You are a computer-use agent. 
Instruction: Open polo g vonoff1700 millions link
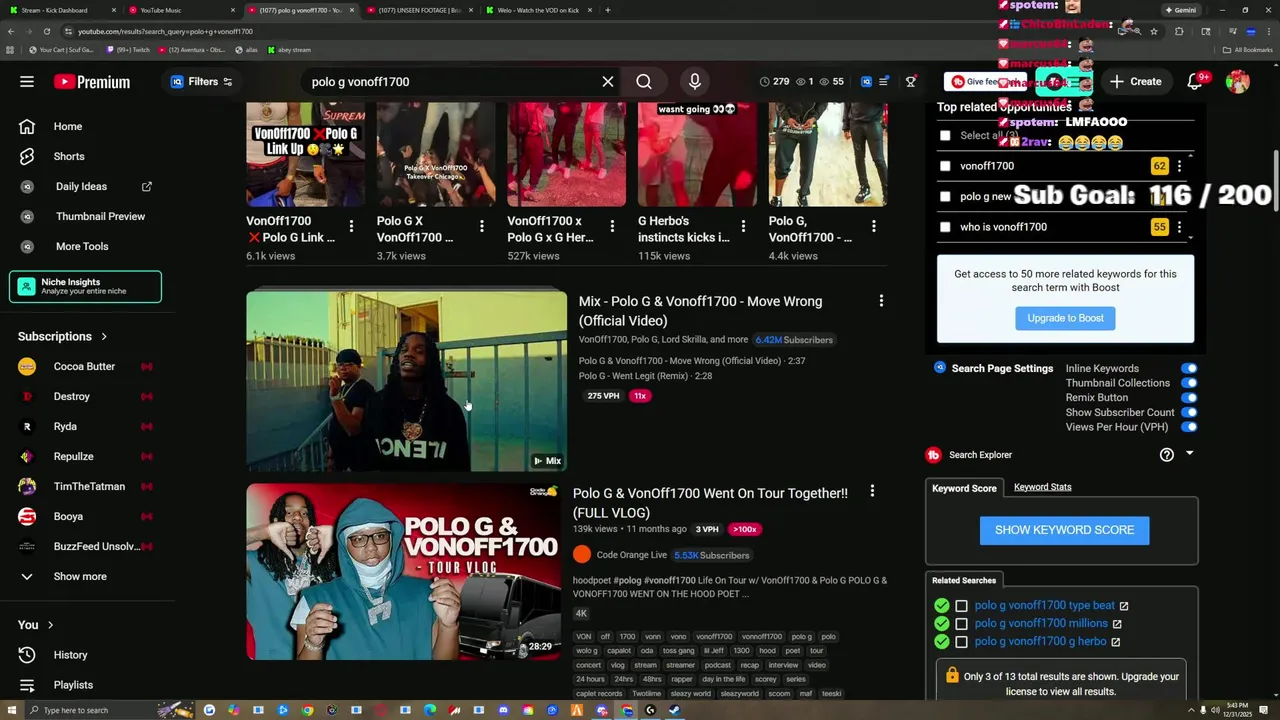tap(1040, 624)
